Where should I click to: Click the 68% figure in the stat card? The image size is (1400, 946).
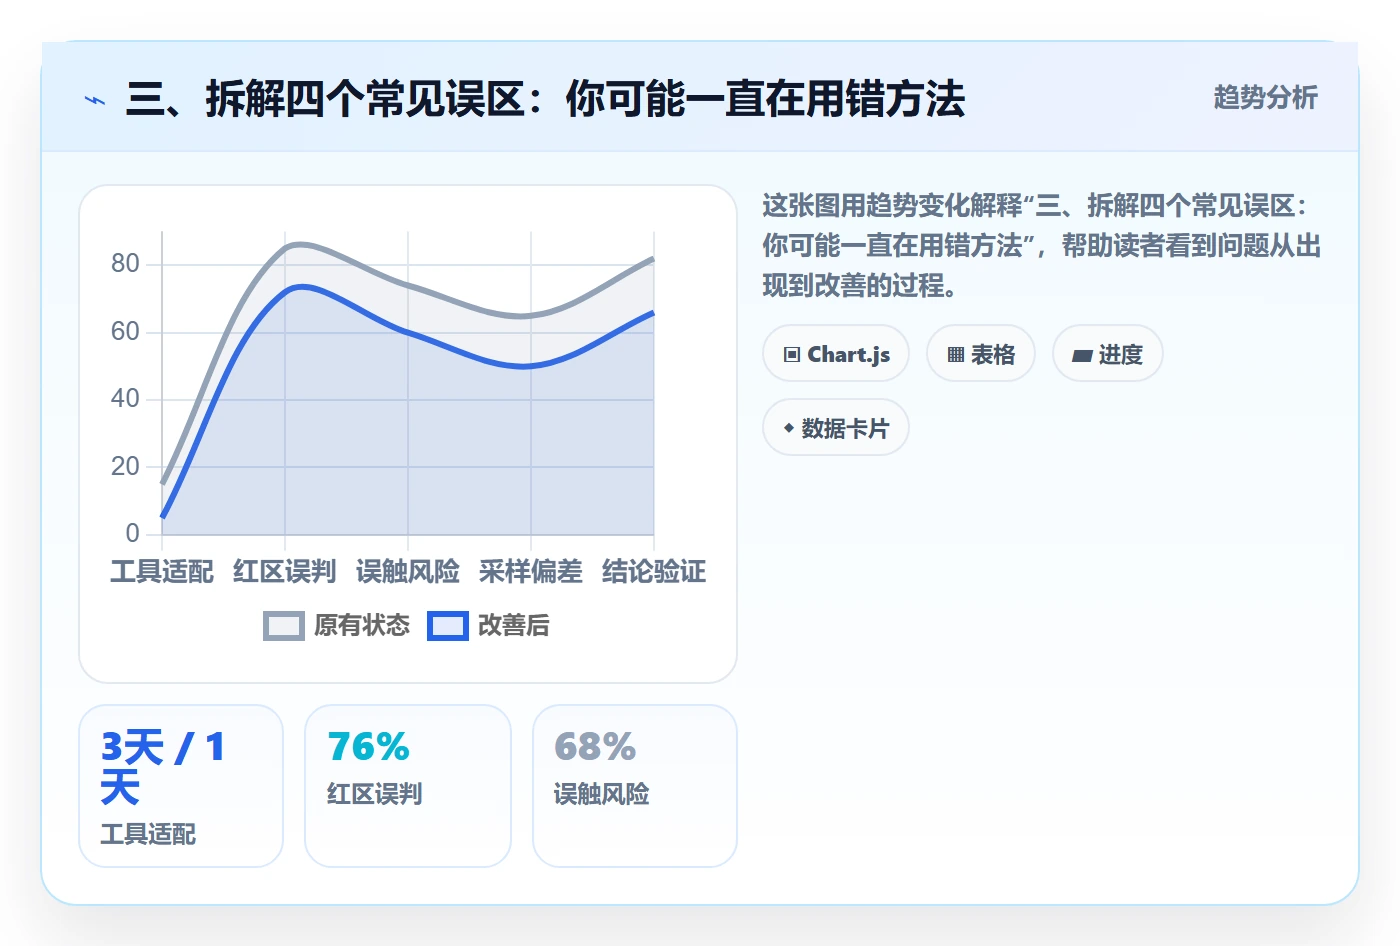[595, 747]
